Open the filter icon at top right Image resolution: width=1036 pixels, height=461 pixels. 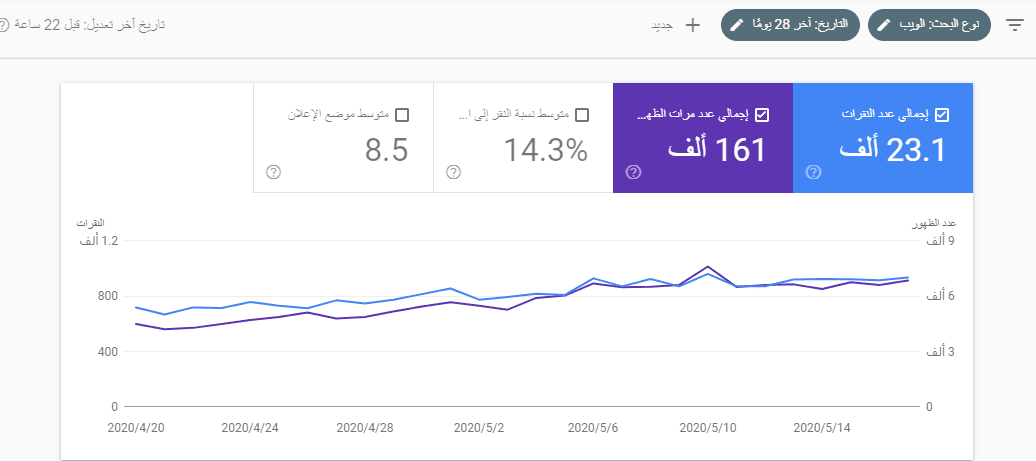click(x=1016, y=25)
